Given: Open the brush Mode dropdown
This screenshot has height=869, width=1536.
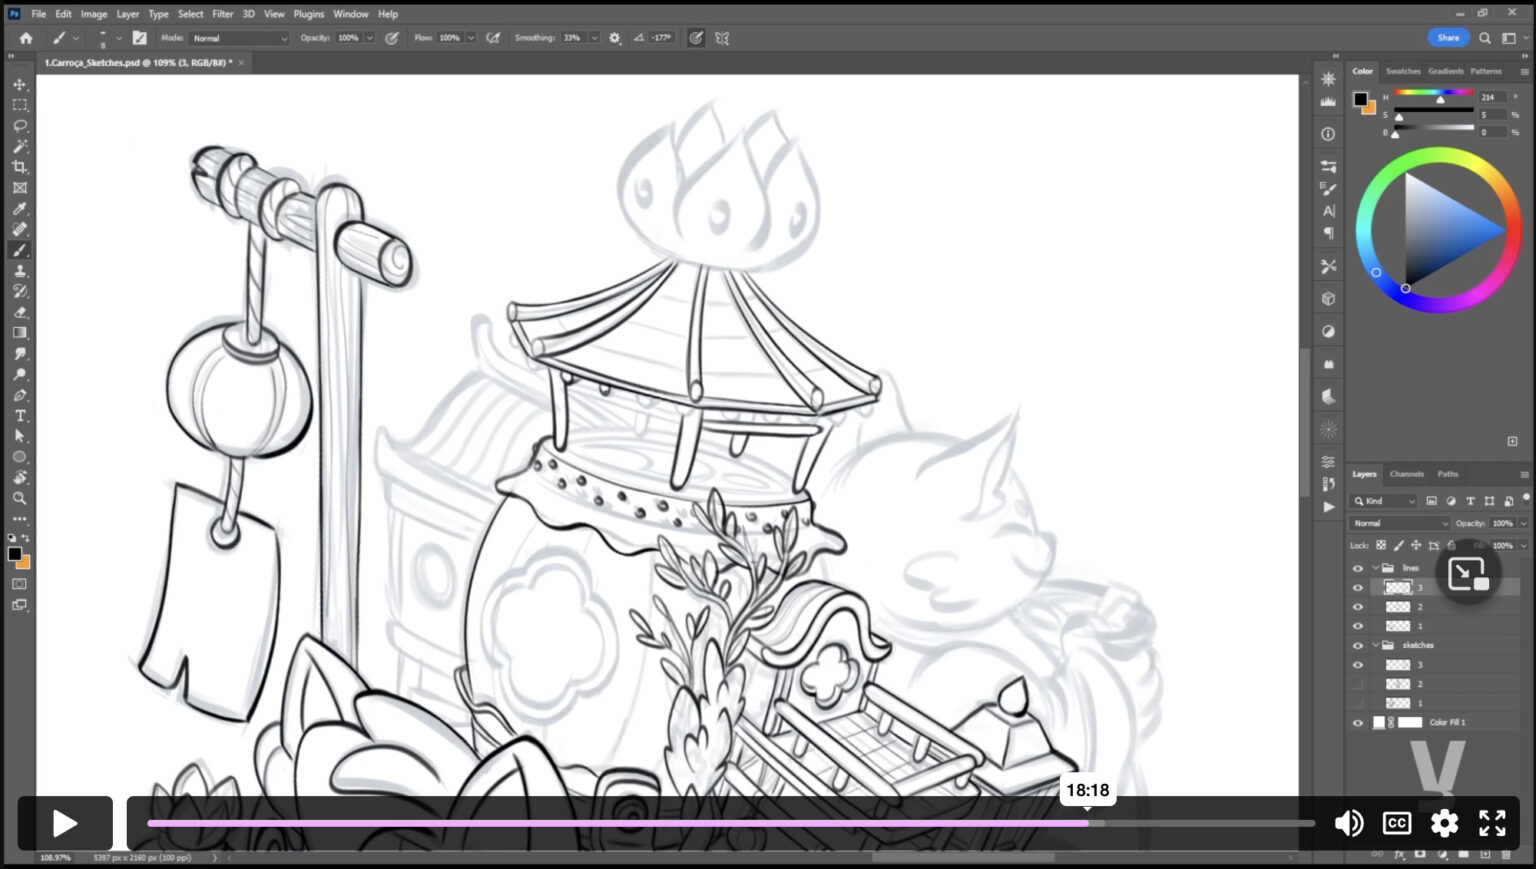Looking at the screenshot, I should (x=239, y=38).
